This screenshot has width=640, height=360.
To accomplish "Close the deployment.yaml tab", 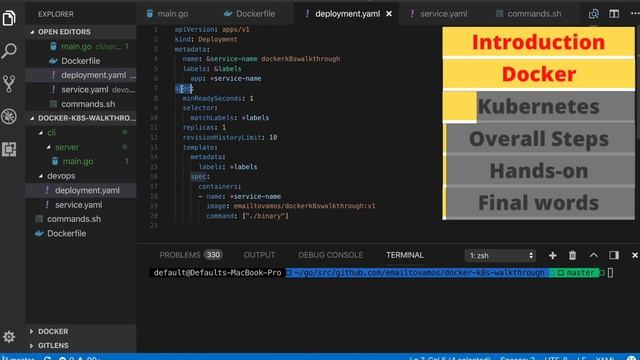I will coord(389,14).
